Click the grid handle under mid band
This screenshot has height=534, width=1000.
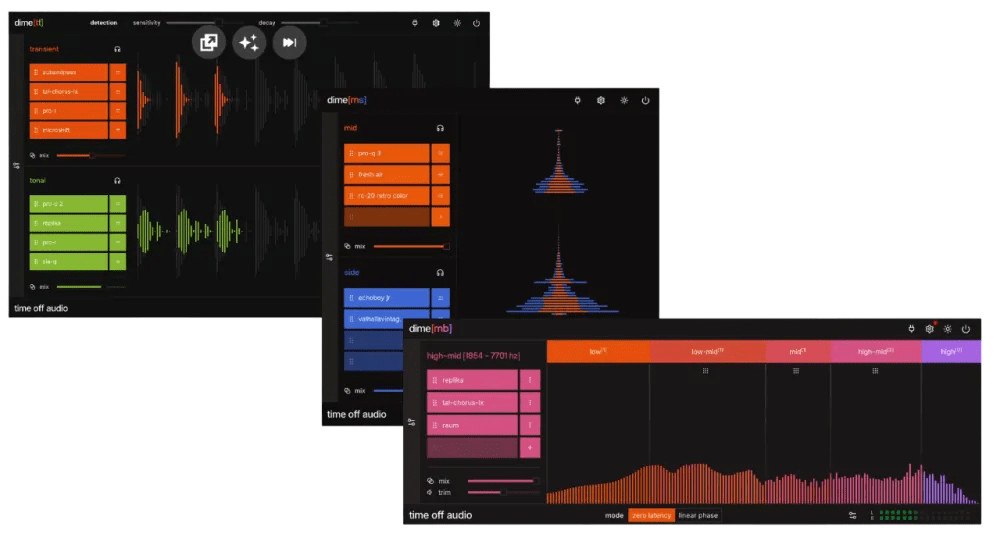[796, 371]
